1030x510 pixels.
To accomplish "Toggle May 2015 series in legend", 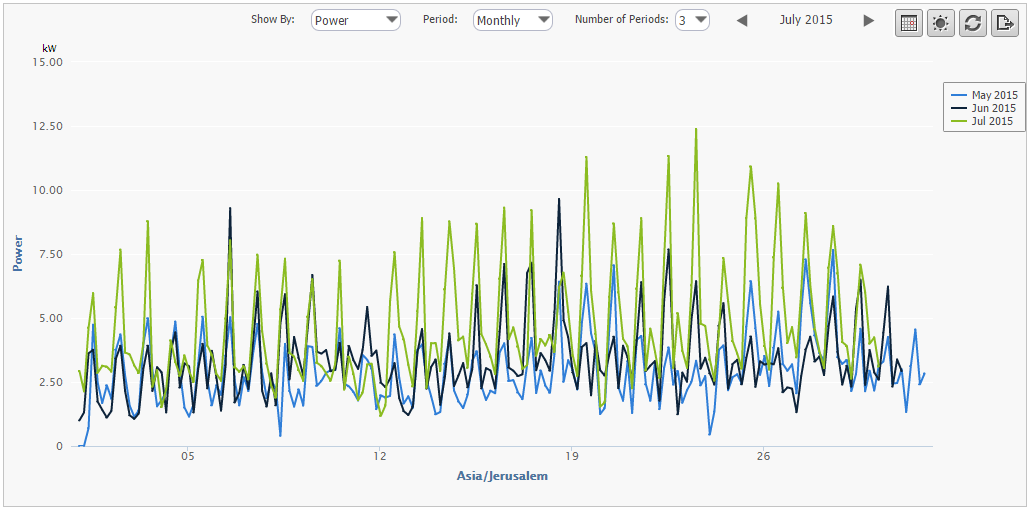I will (993, 95).
